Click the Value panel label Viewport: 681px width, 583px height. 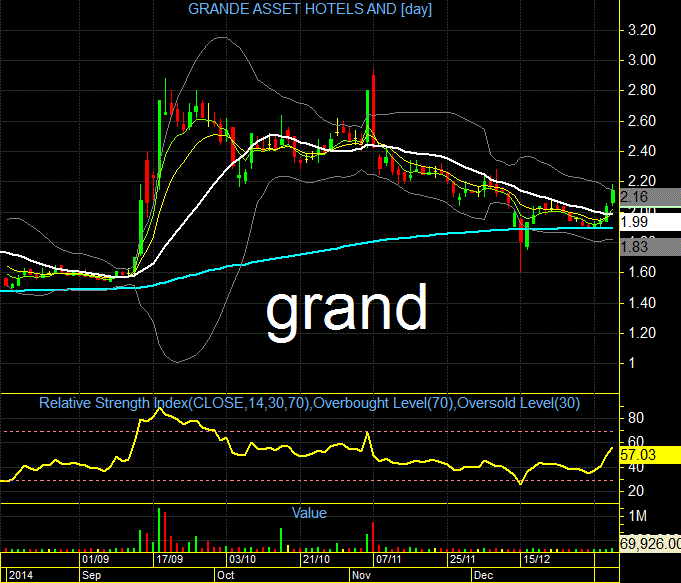tap(309, 513)
